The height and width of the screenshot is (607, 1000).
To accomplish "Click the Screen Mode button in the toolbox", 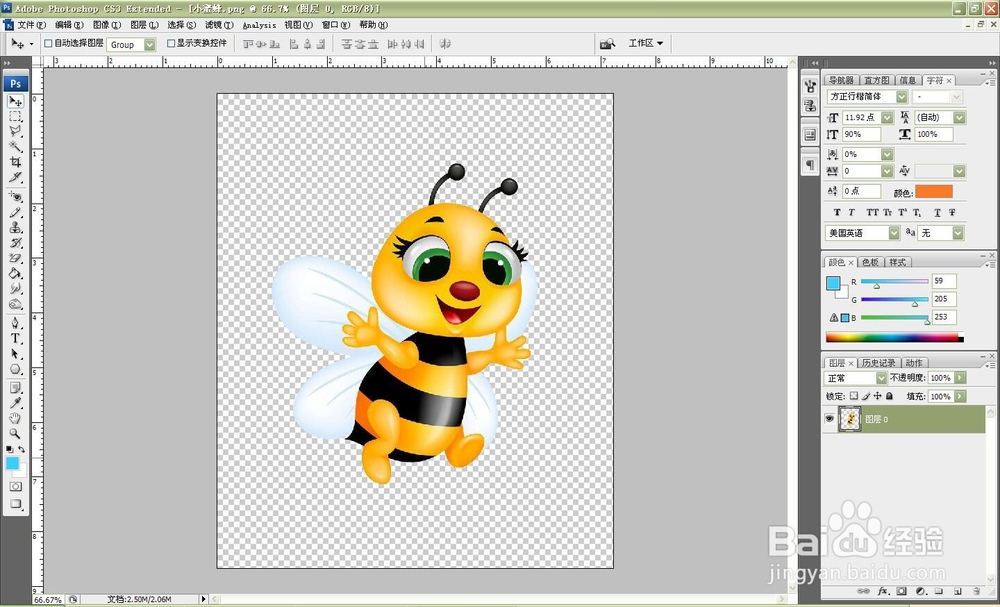I will [x=15, y=504].
